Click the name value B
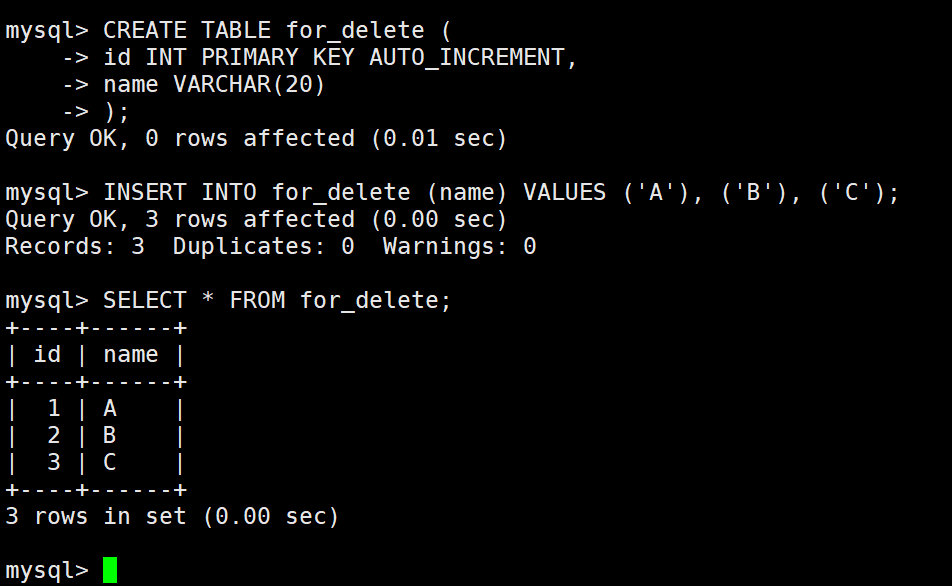The width and height of the screenshot is (952, 586). click(x=109, y=435)
